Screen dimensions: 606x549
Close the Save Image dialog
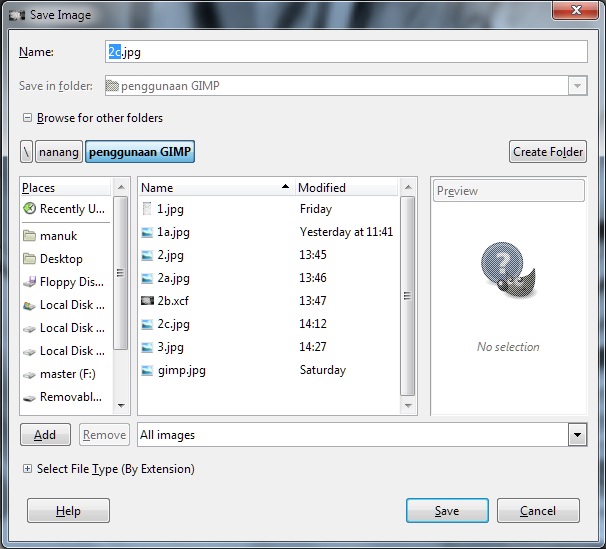(576, 9)
